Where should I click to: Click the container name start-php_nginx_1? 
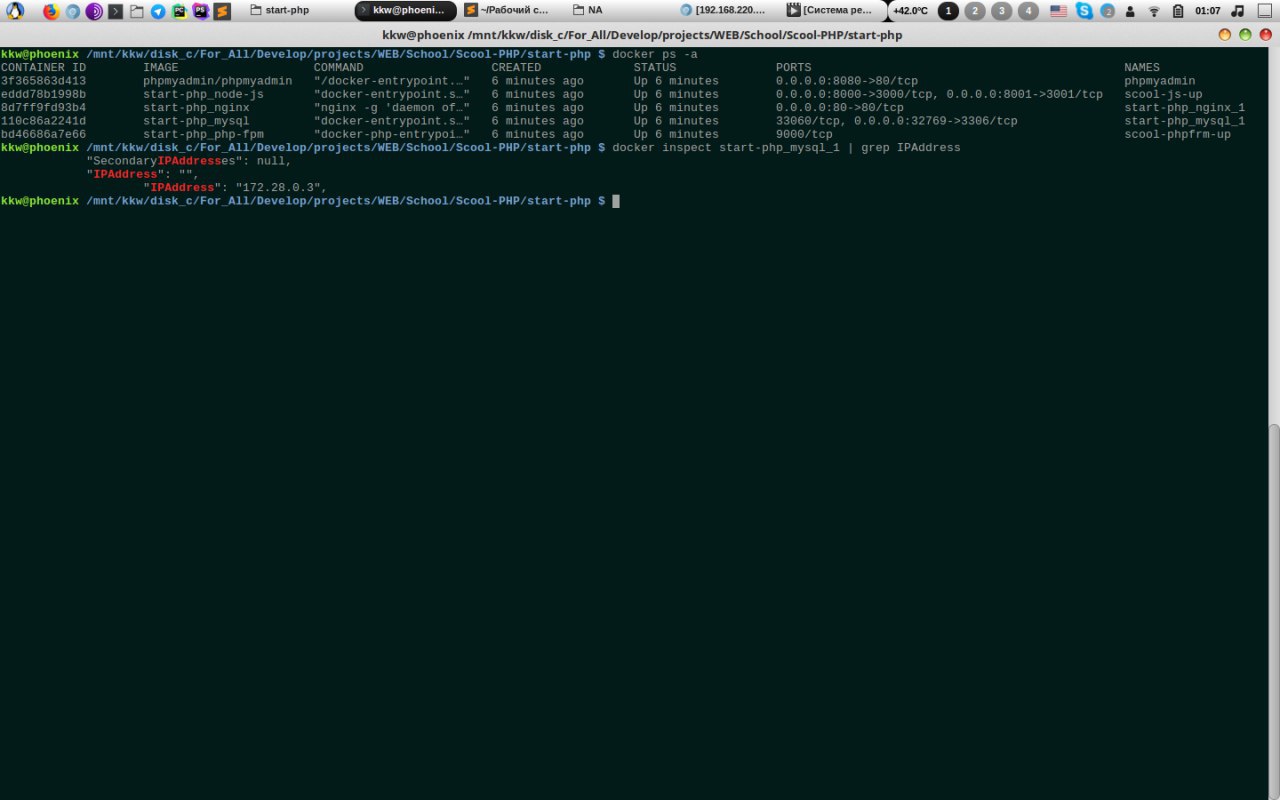[1185, 107]
